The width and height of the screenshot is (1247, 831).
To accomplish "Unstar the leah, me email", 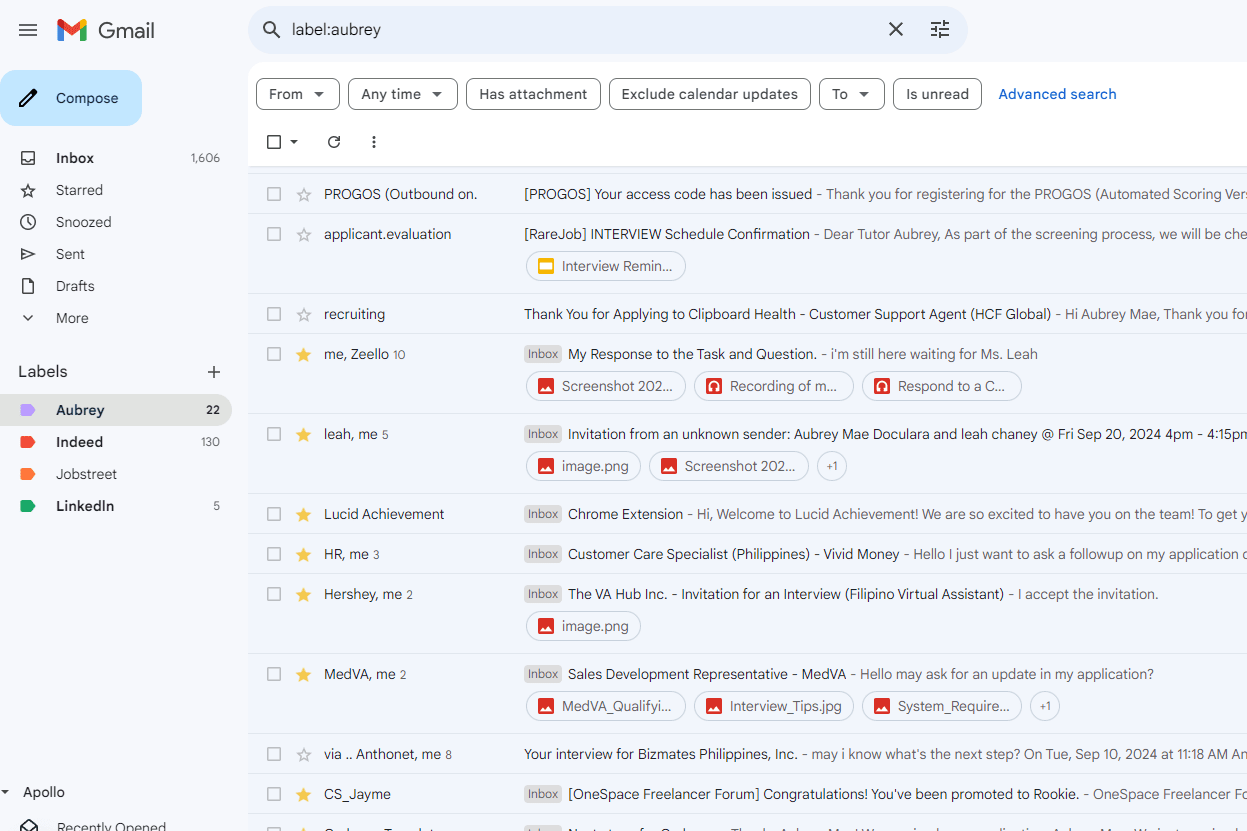I will pyautogui.click(x=304, y=434).
